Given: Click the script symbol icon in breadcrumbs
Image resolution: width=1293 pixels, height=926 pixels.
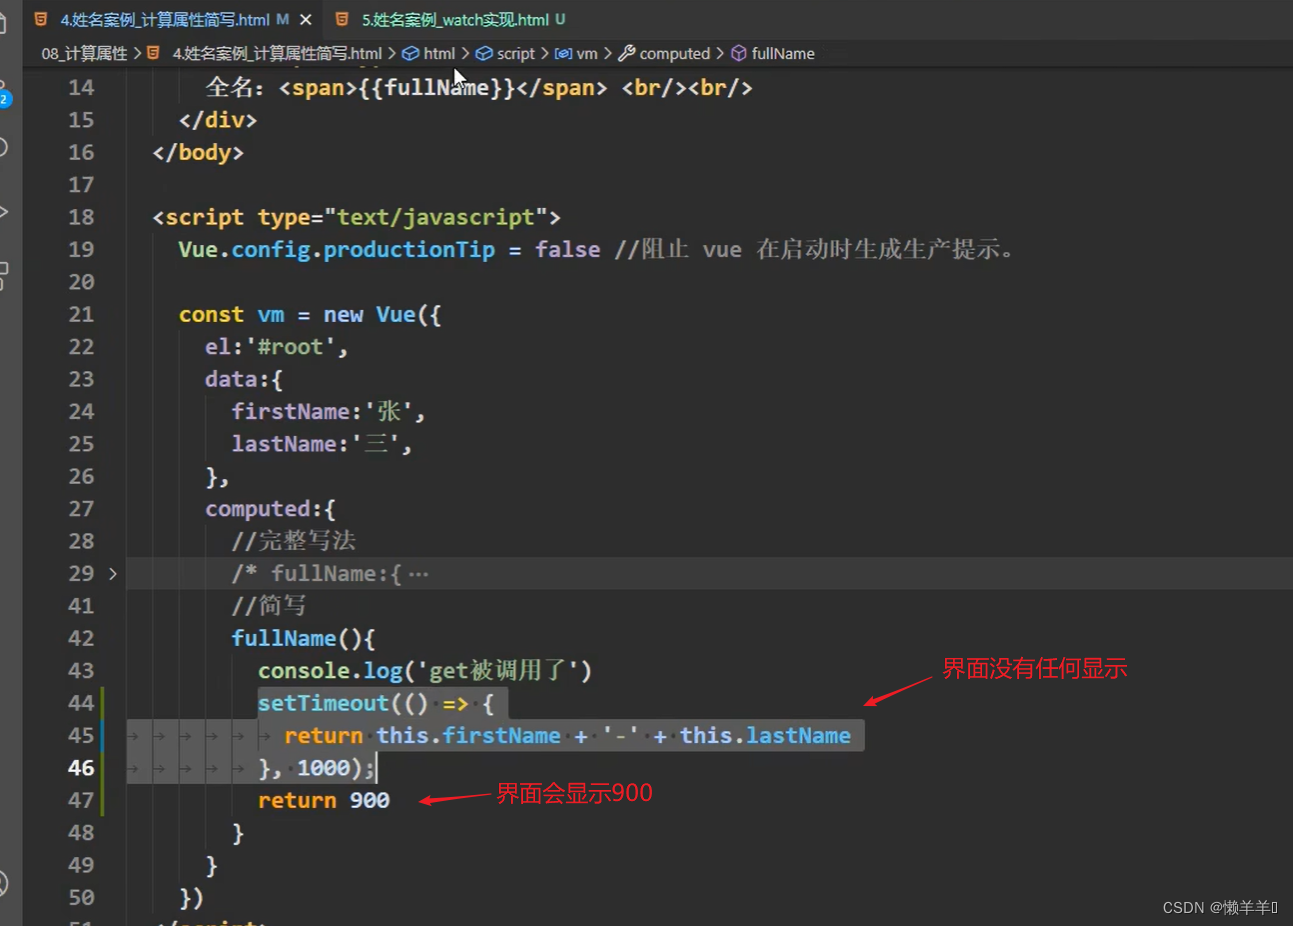Looking at the screenshot, I should point(484,54).
